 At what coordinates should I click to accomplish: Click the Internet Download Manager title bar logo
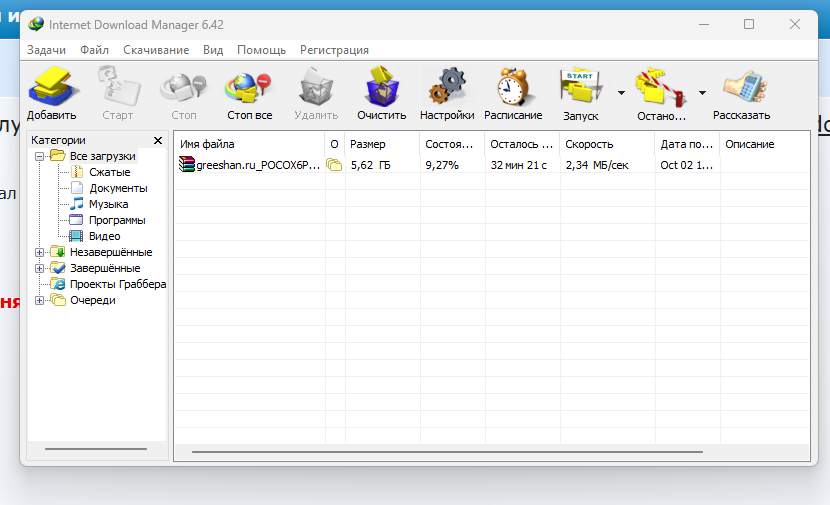[36, 24]
